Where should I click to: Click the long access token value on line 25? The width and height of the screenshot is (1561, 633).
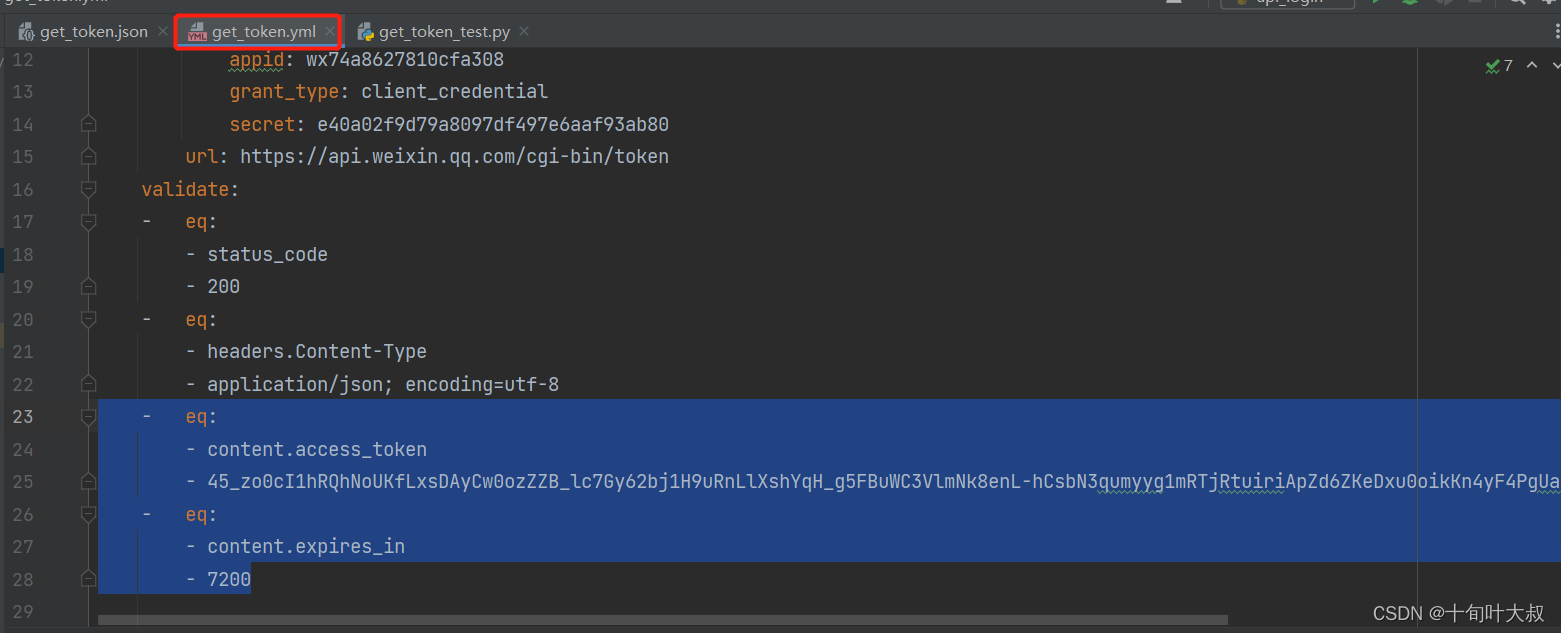click(x=883, y=482)
